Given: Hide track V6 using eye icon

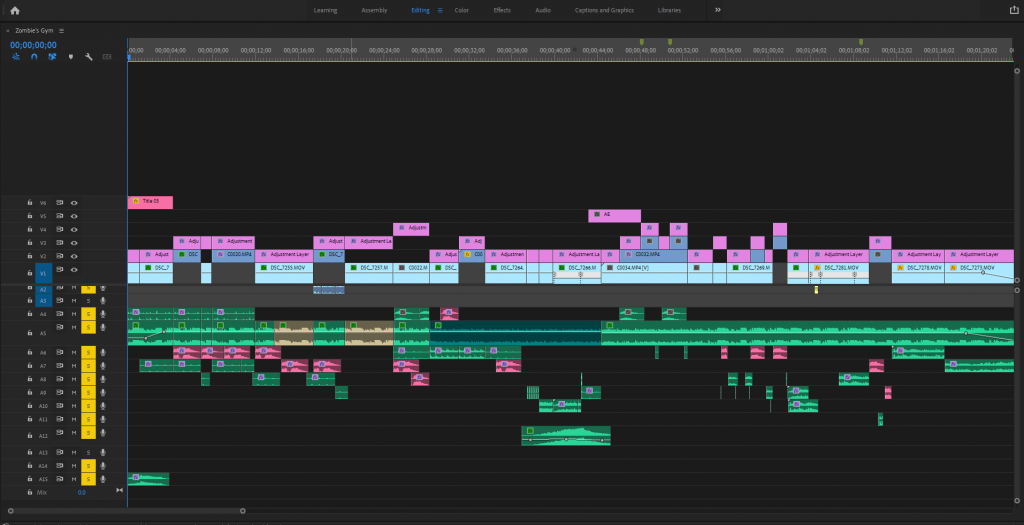Looking at the screenshot, I should 74,203.
